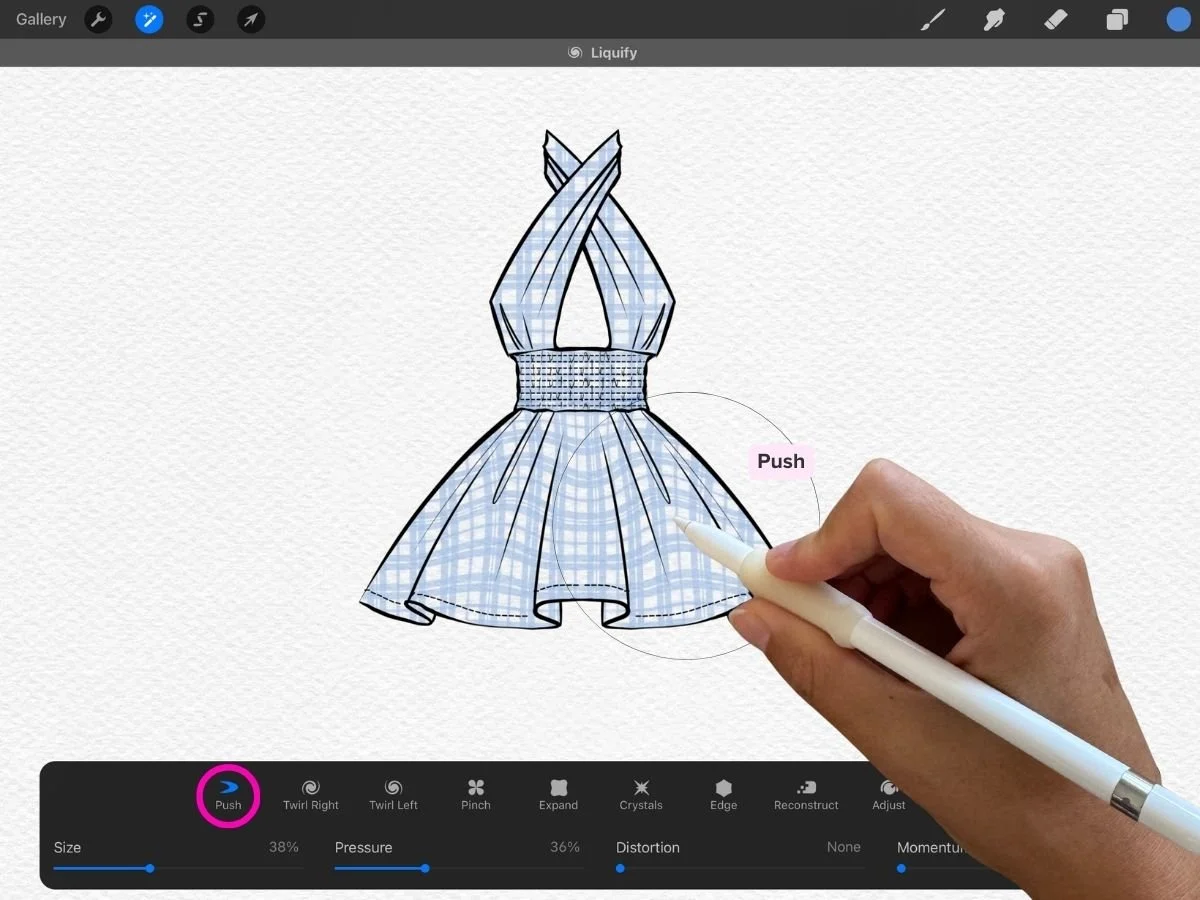Enable the Crystals liquify mode

pyautogui.click(x=641, y=793)
